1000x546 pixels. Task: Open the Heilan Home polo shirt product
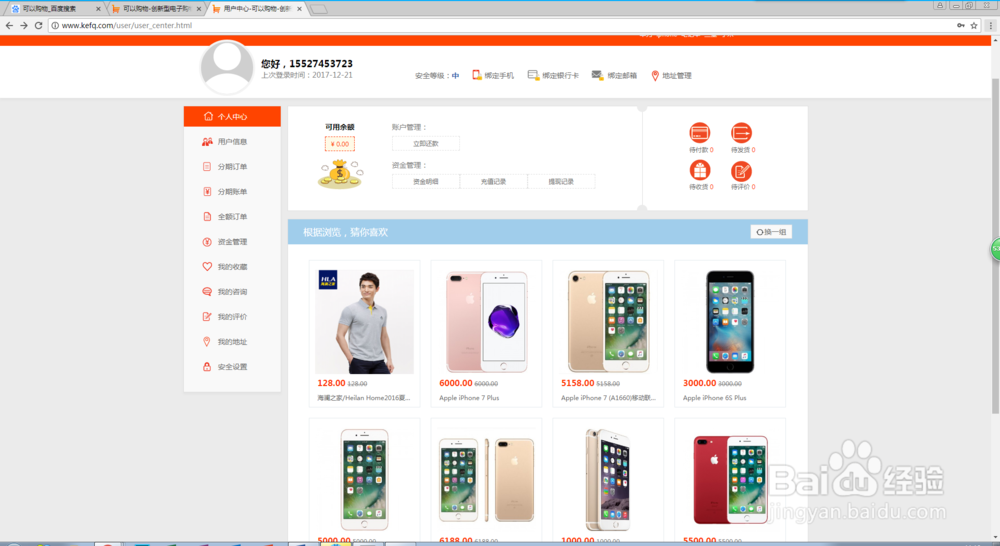pyautogui.click(x=364, y=321)
